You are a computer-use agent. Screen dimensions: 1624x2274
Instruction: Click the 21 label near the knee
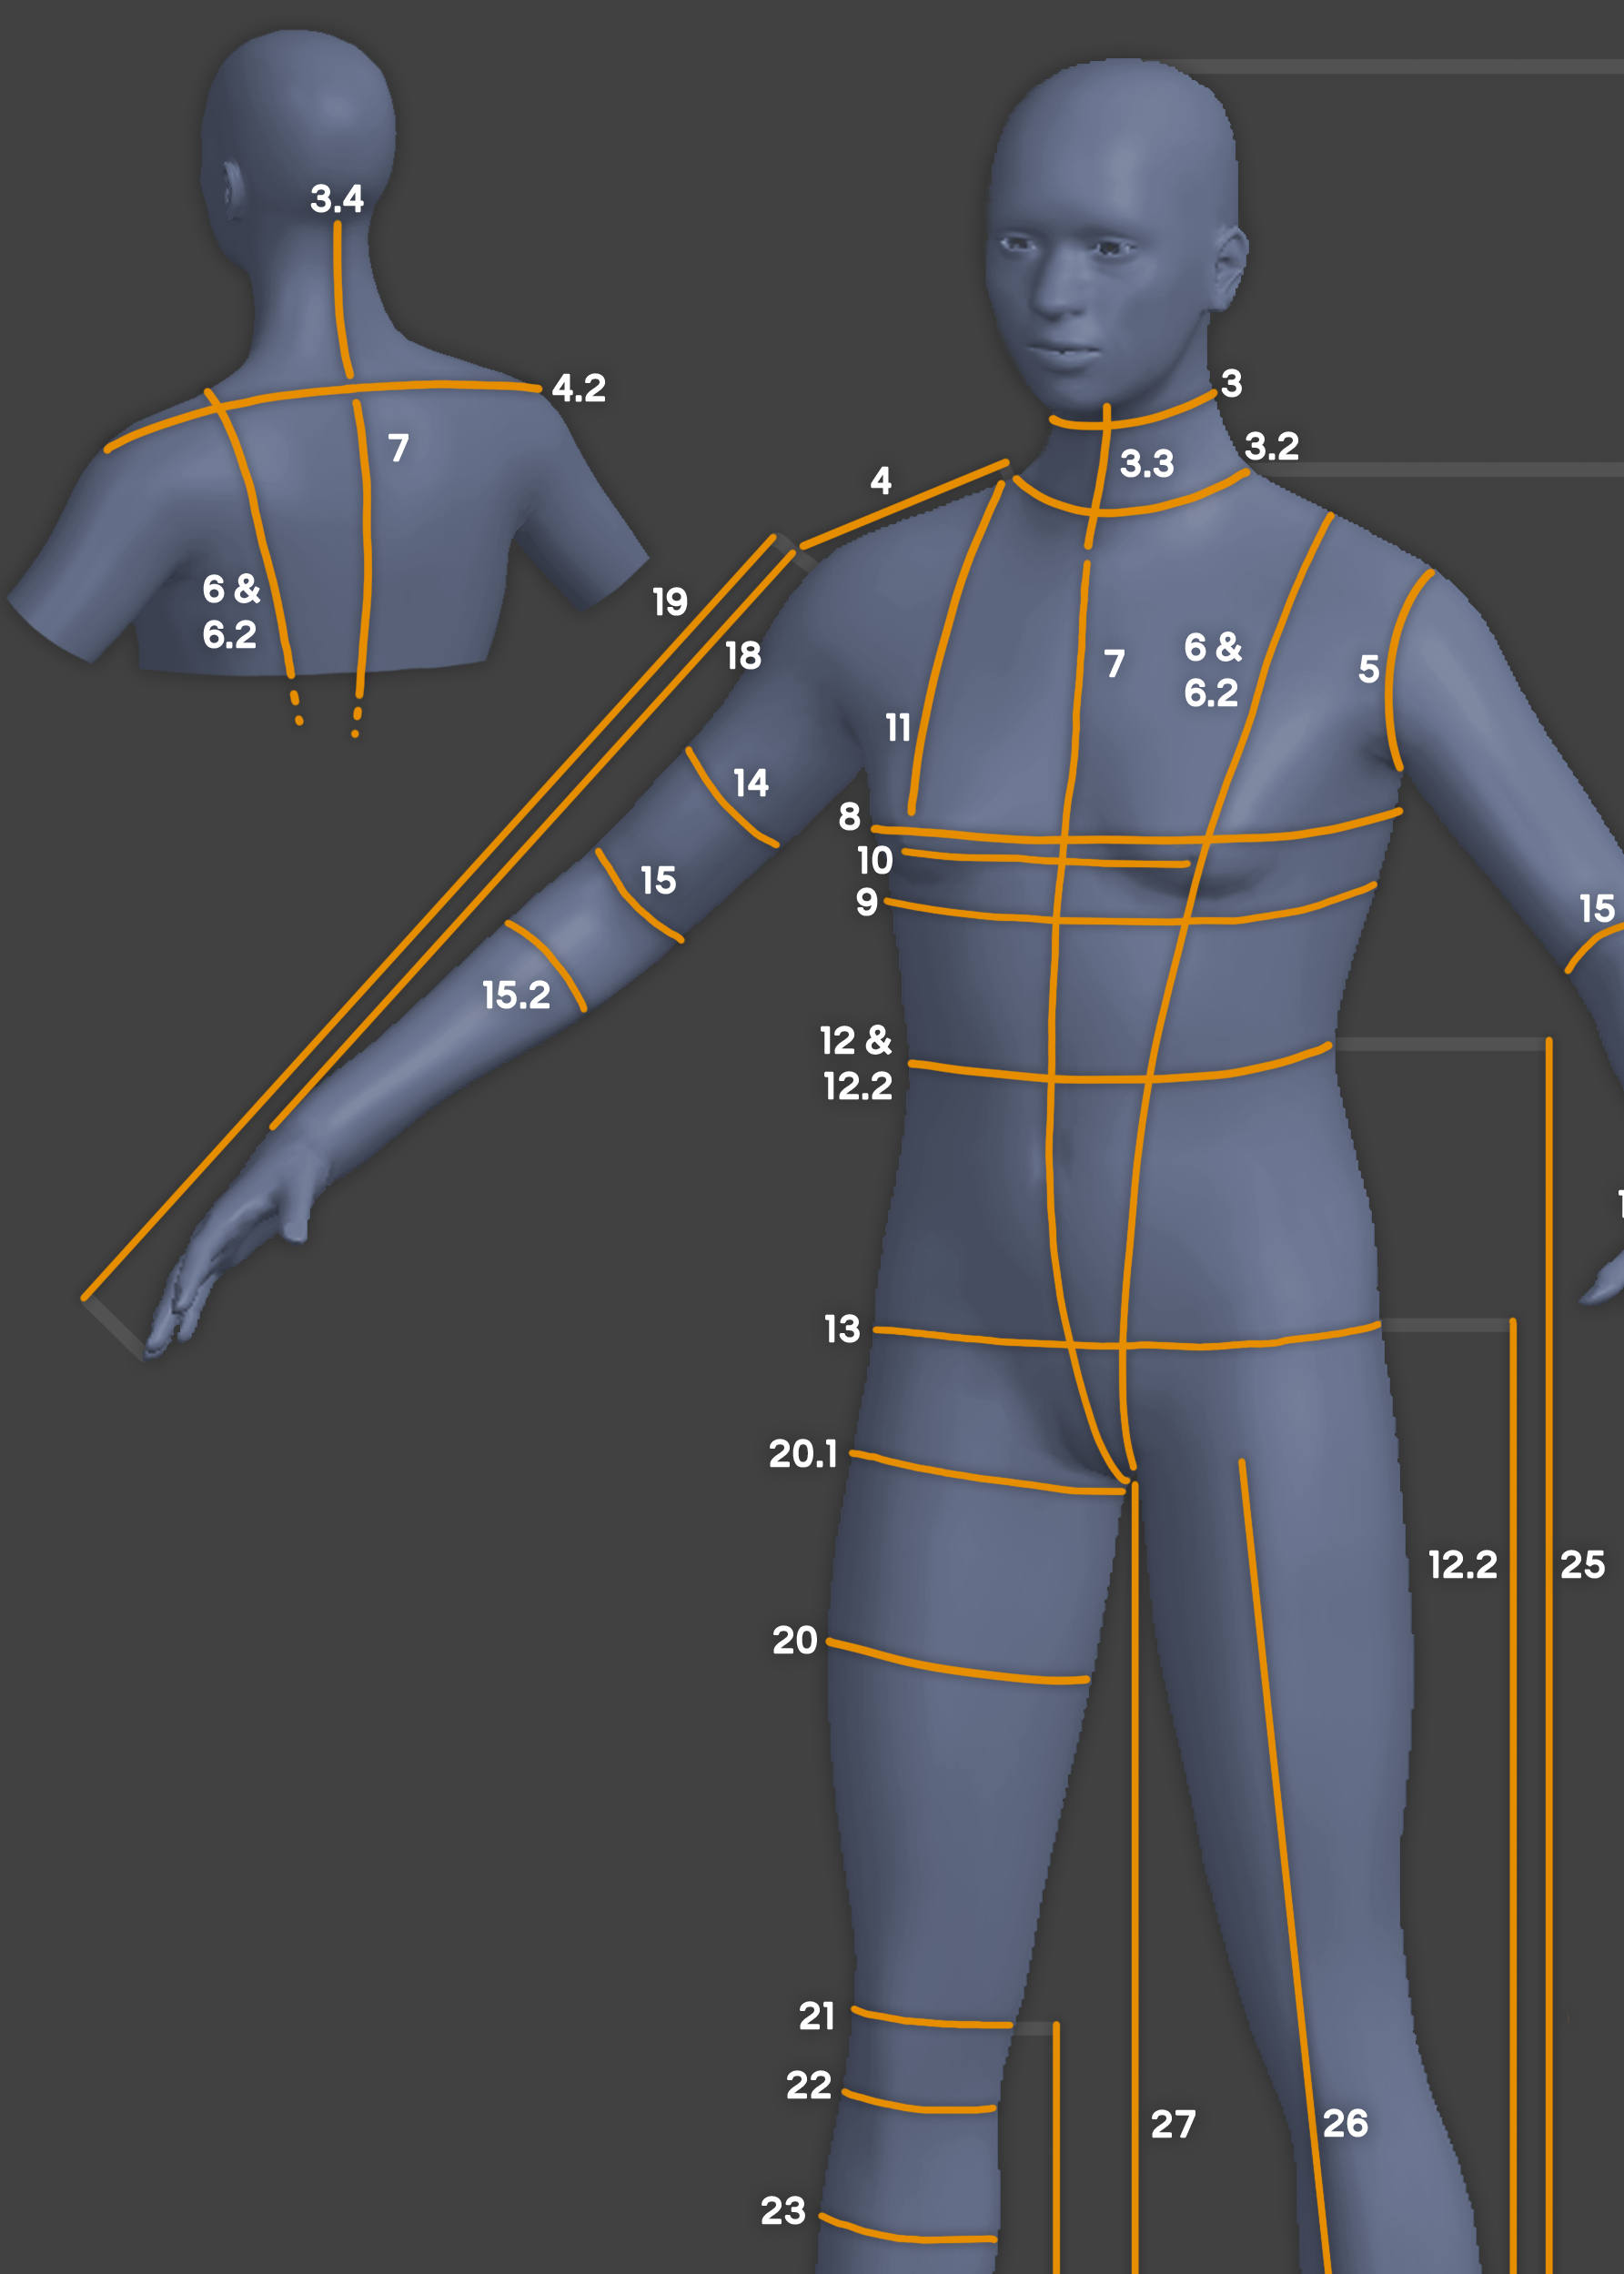pyautogui.click(x=816, y=2016)
